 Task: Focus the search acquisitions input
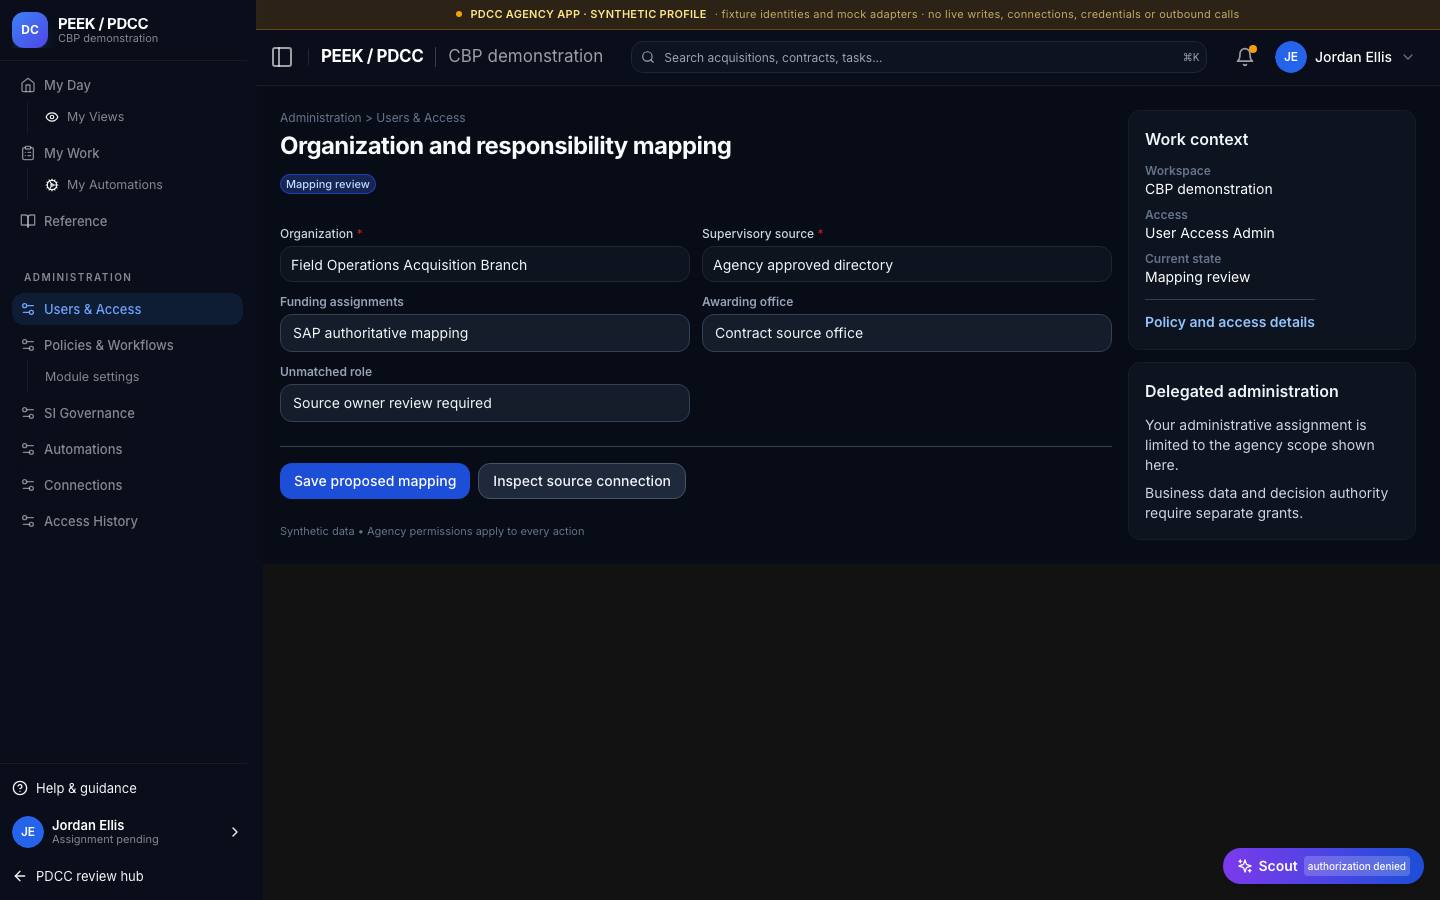pyautogui.click(x=918, y=57)
